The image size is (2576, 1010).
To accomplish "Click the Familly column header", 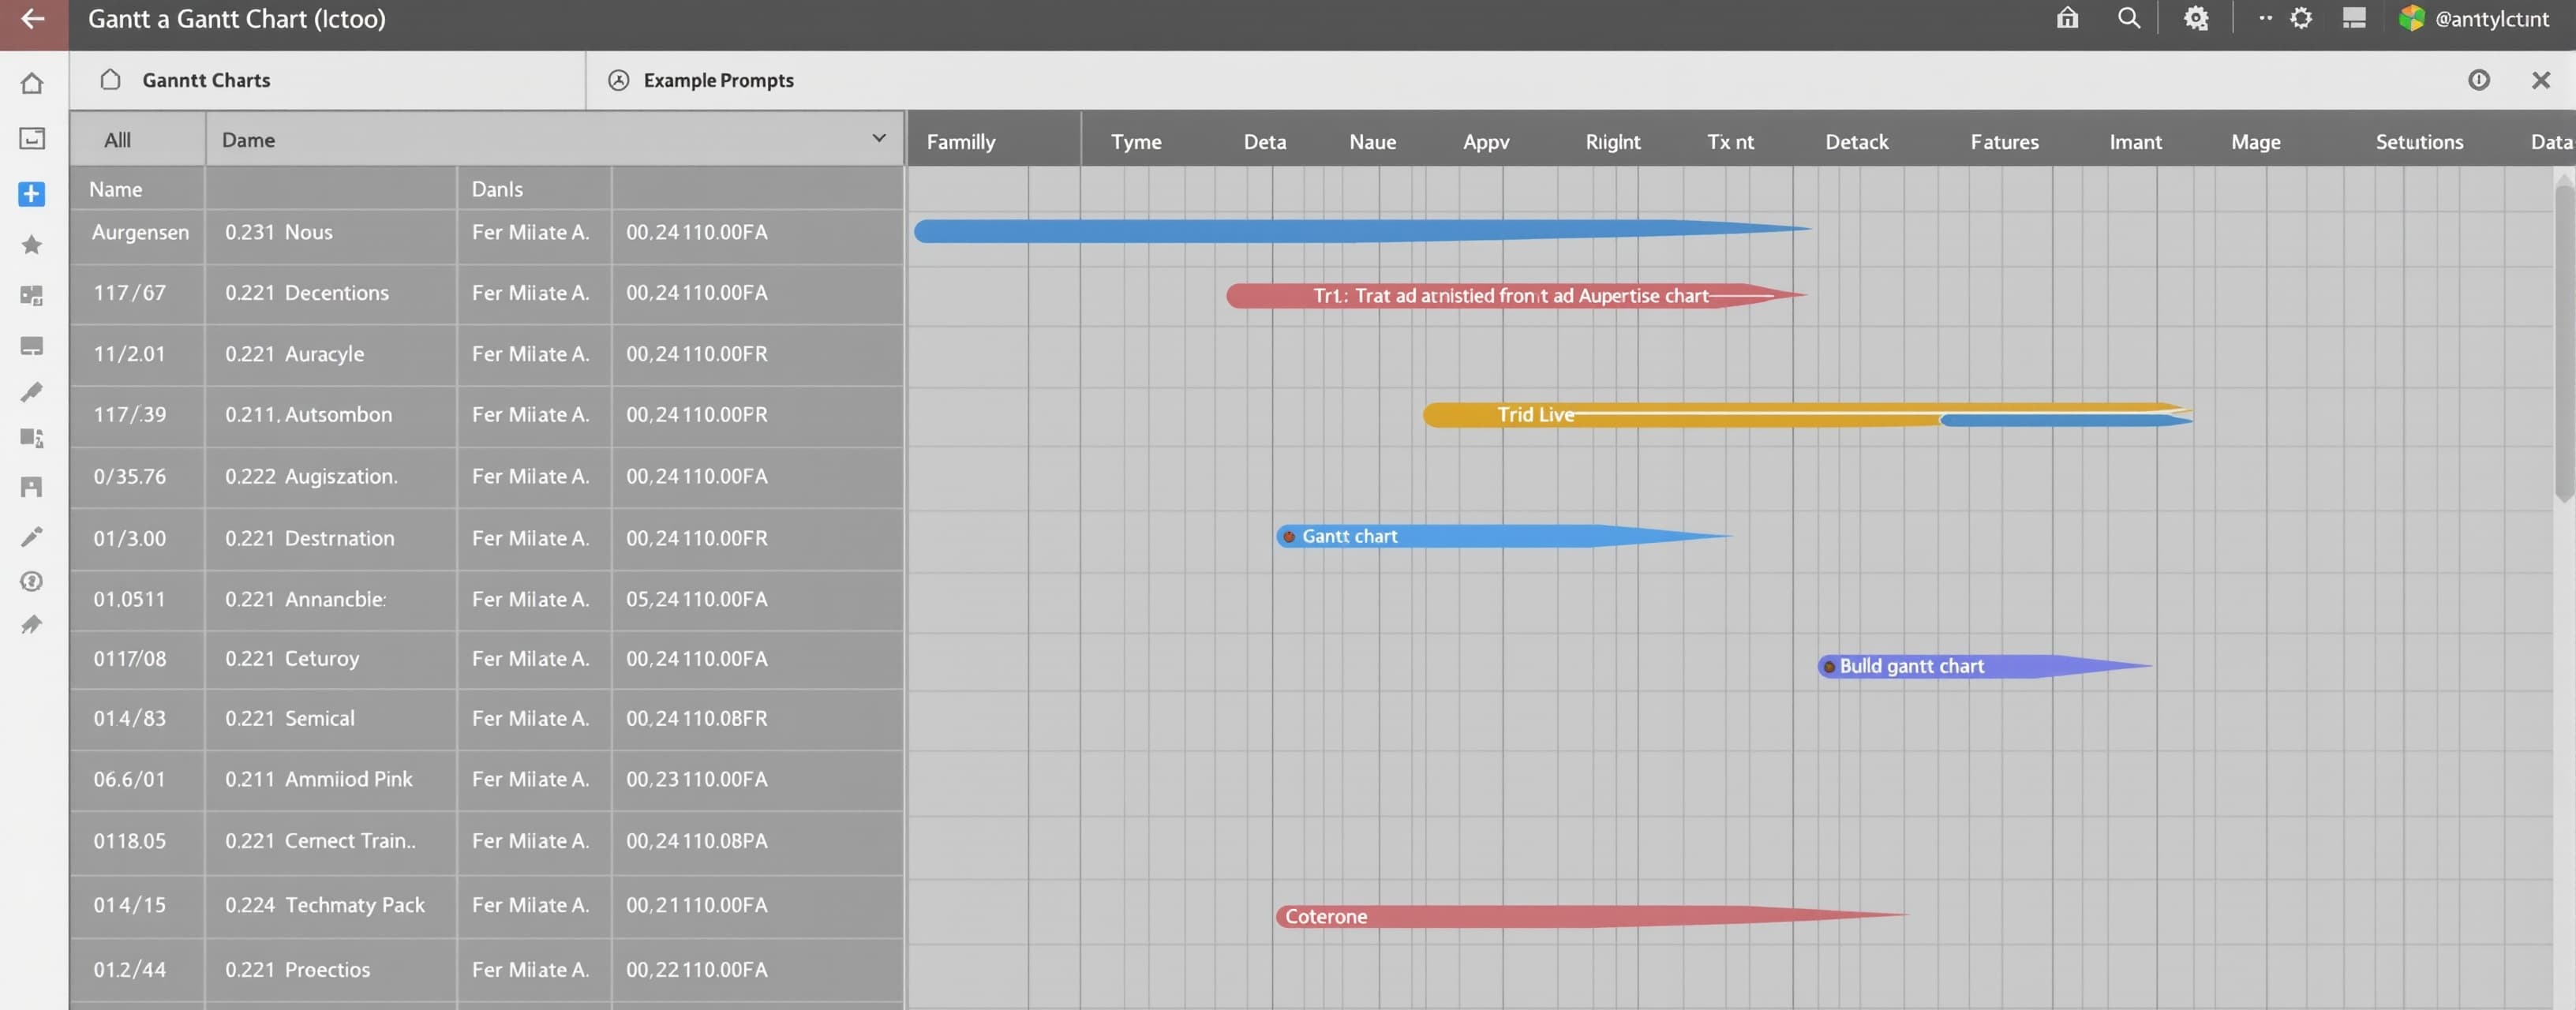I will point(961,142).
